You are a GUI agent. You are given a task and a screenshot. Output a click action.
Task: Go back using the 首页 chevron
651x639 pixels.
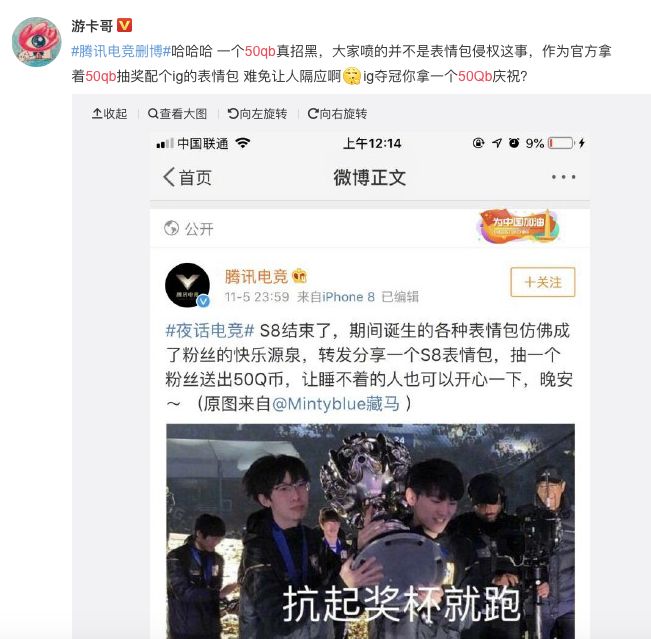point(187,178)
